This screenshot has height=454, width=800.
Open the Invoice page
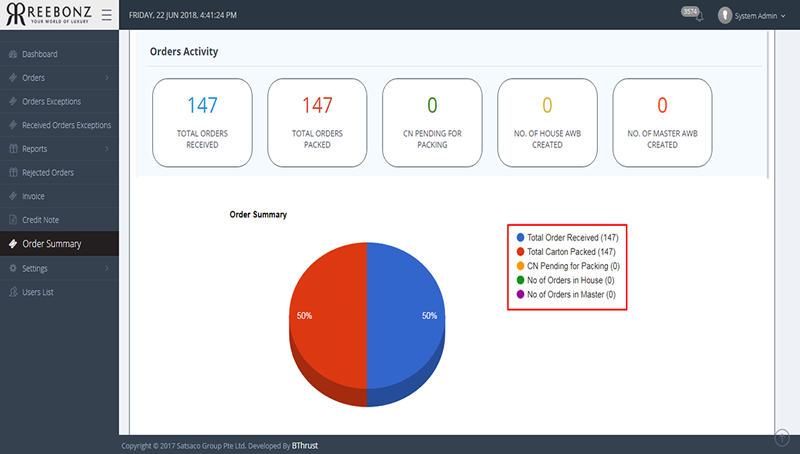(33, 196)
